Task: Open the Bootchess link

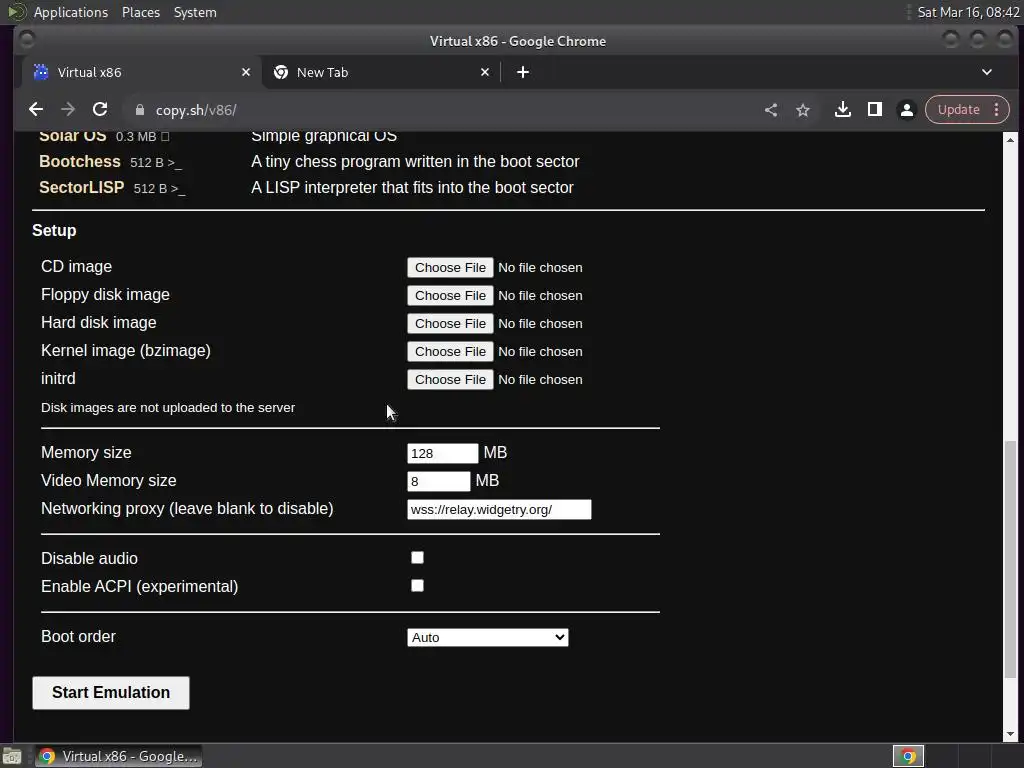Action: [80, 161]
